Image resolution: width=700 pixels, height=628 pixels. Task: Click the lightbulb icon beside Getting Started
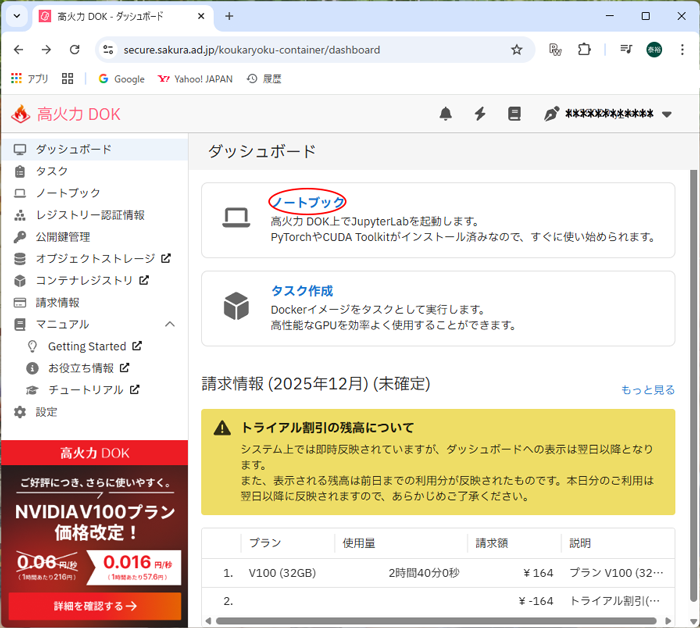32,346
